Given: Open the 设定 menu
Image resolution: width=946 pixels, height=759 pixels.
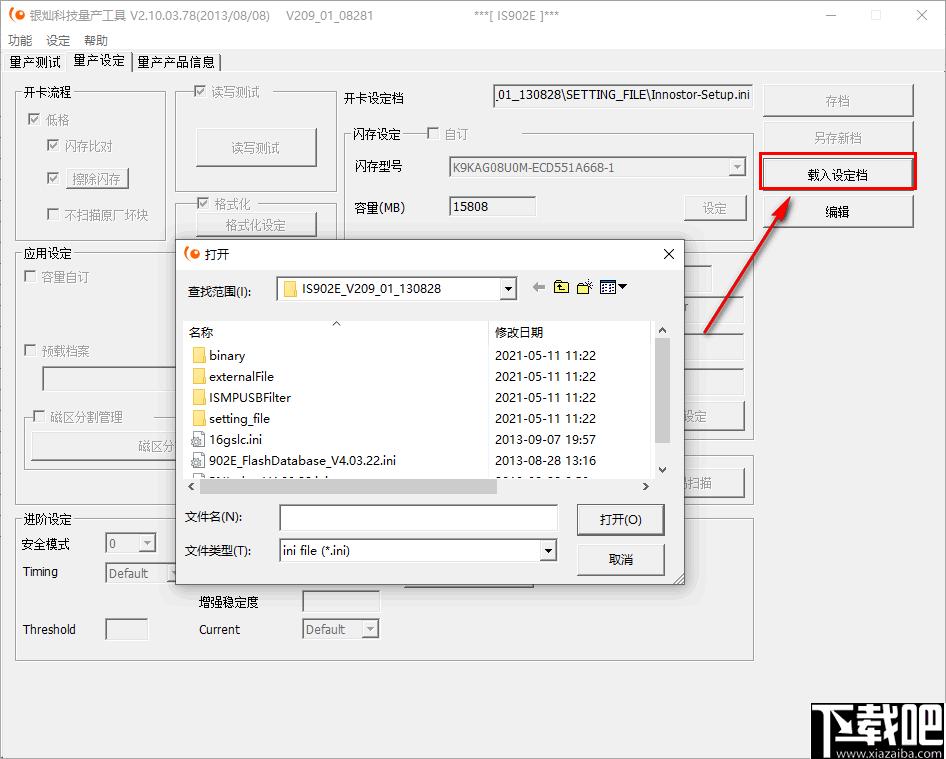Looking at the screenshot, I should click(x=58, y=40).
